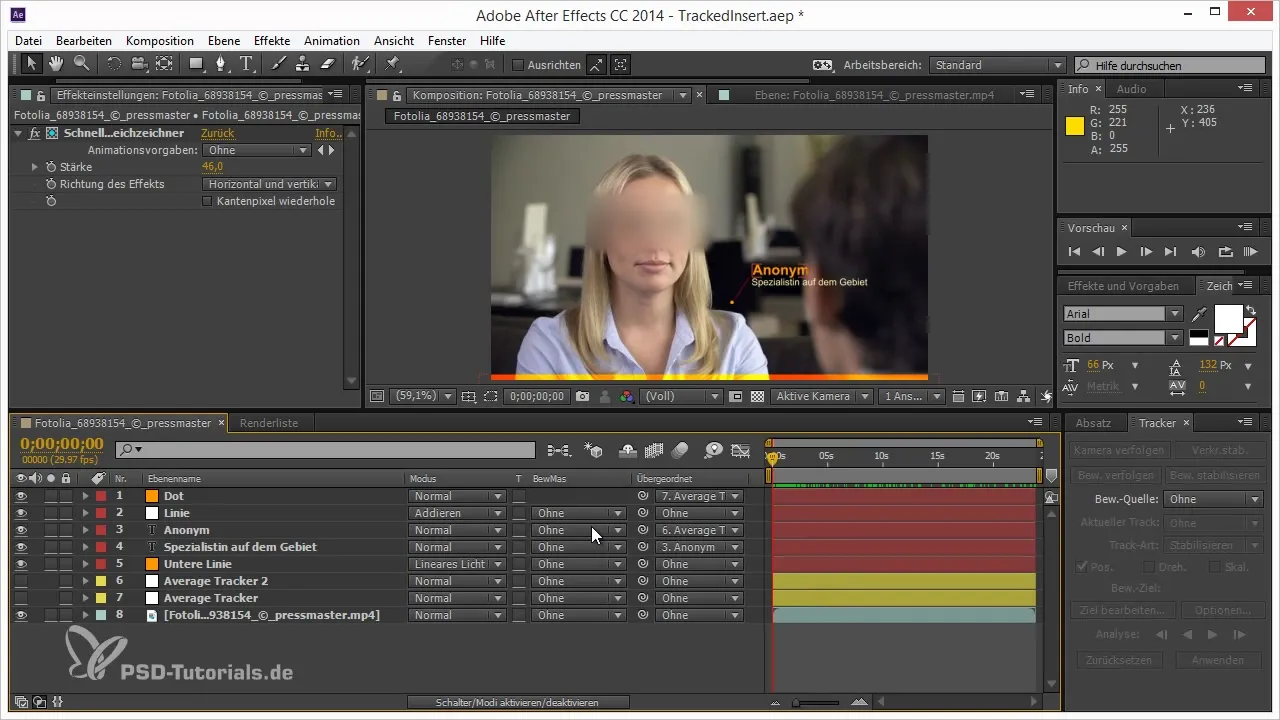This screenshot has height=720, width=1280.
Task: Open the viewer zoom 59,1% dropdown
Action: tap(422, 396)
